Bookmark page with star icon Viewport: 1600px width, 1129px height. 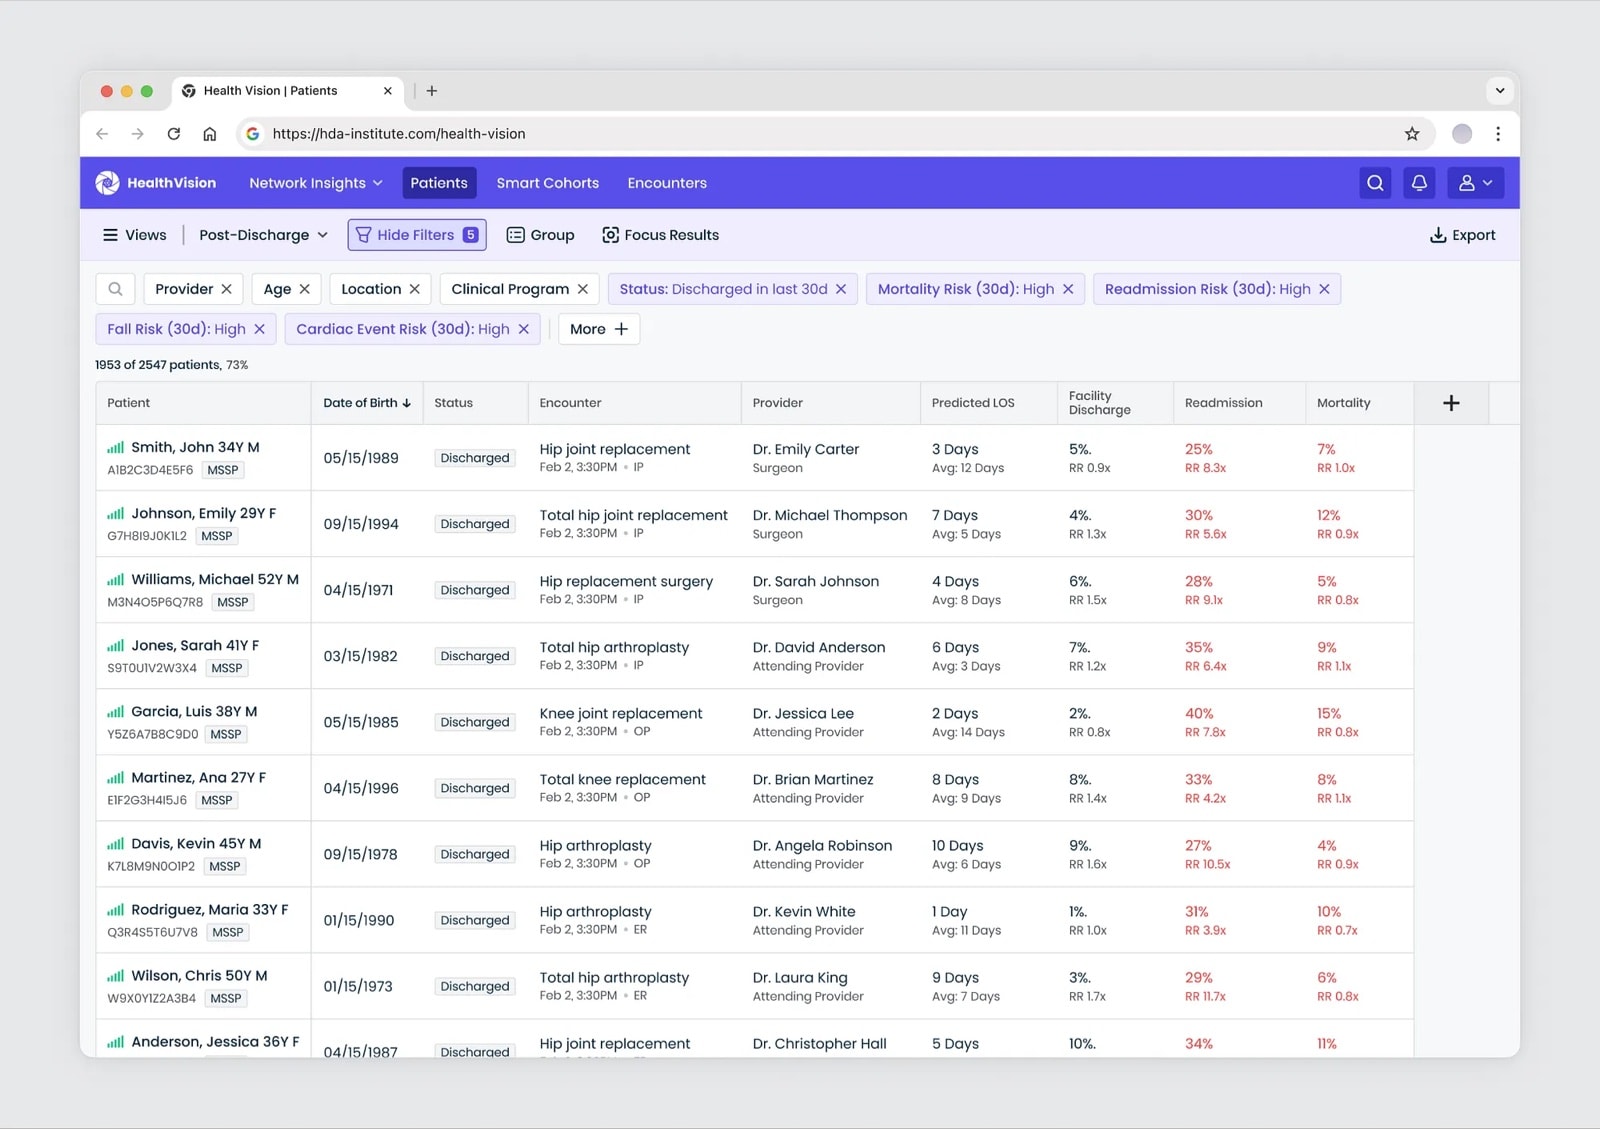pyautogui.click(x=1412, y=134)
